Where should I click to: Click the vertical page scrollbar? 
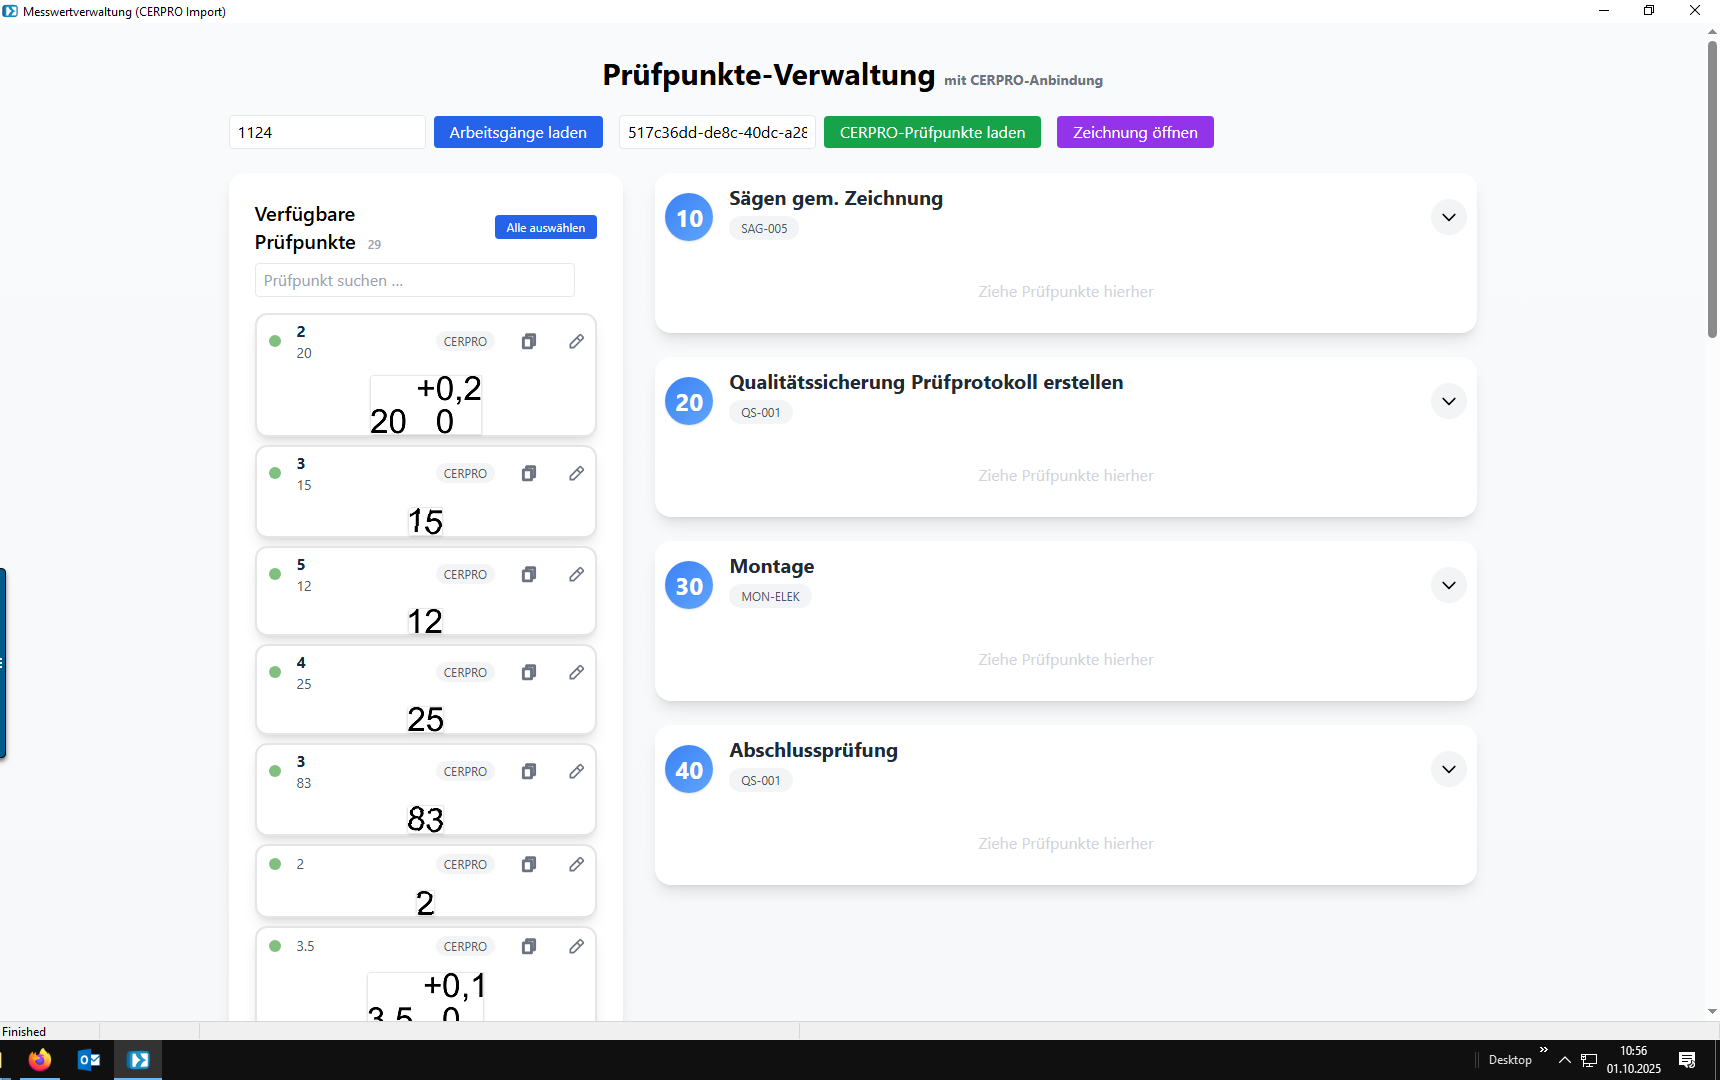(1712, 190)
